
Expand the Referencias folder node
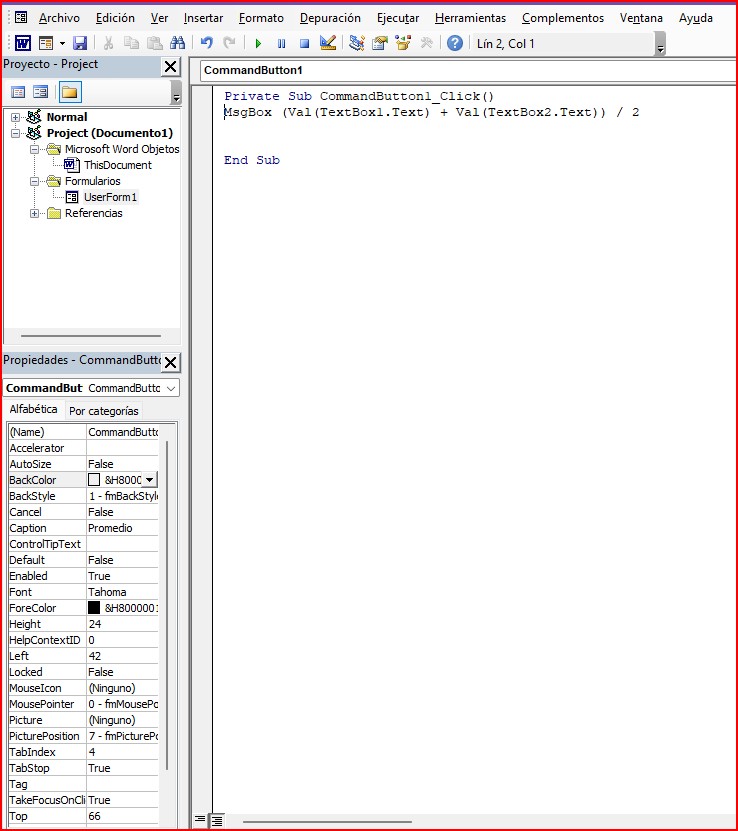click(x=36, y=213)
